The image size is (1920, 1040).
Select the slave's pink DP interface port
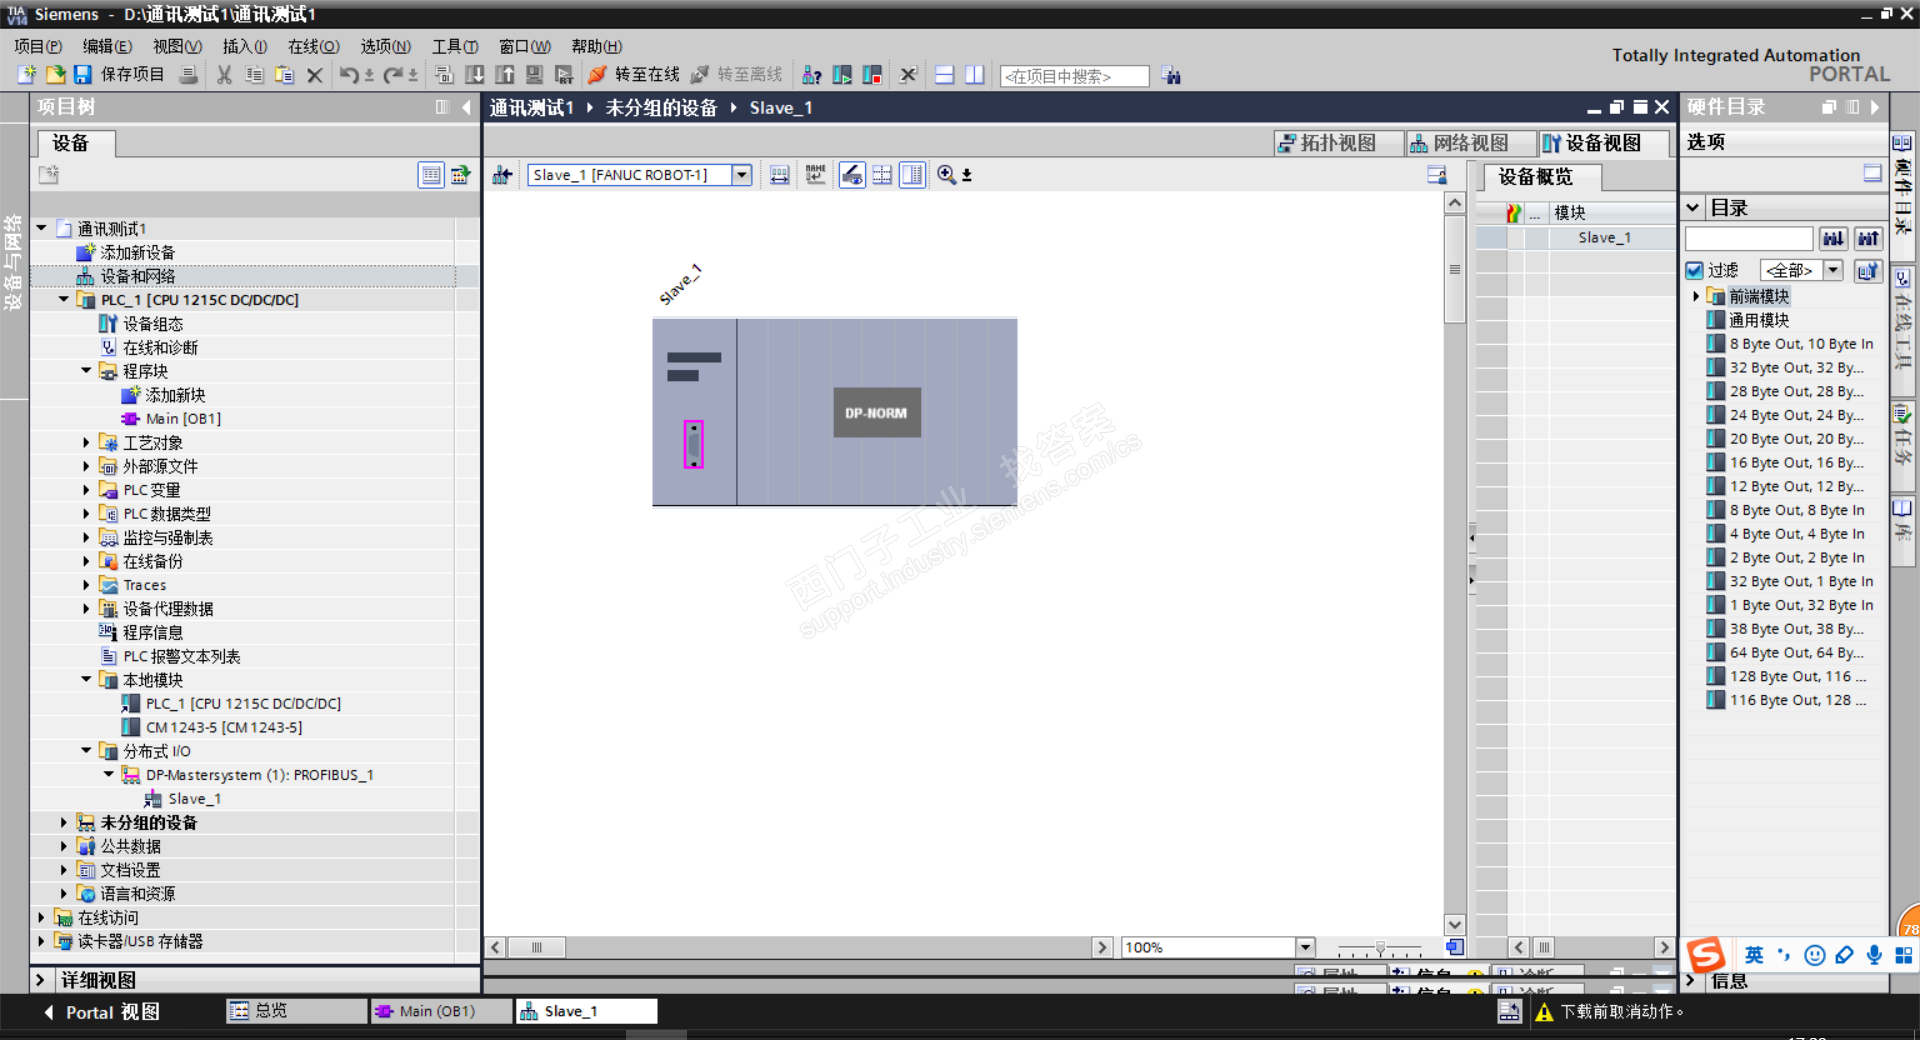coord(693,444)
